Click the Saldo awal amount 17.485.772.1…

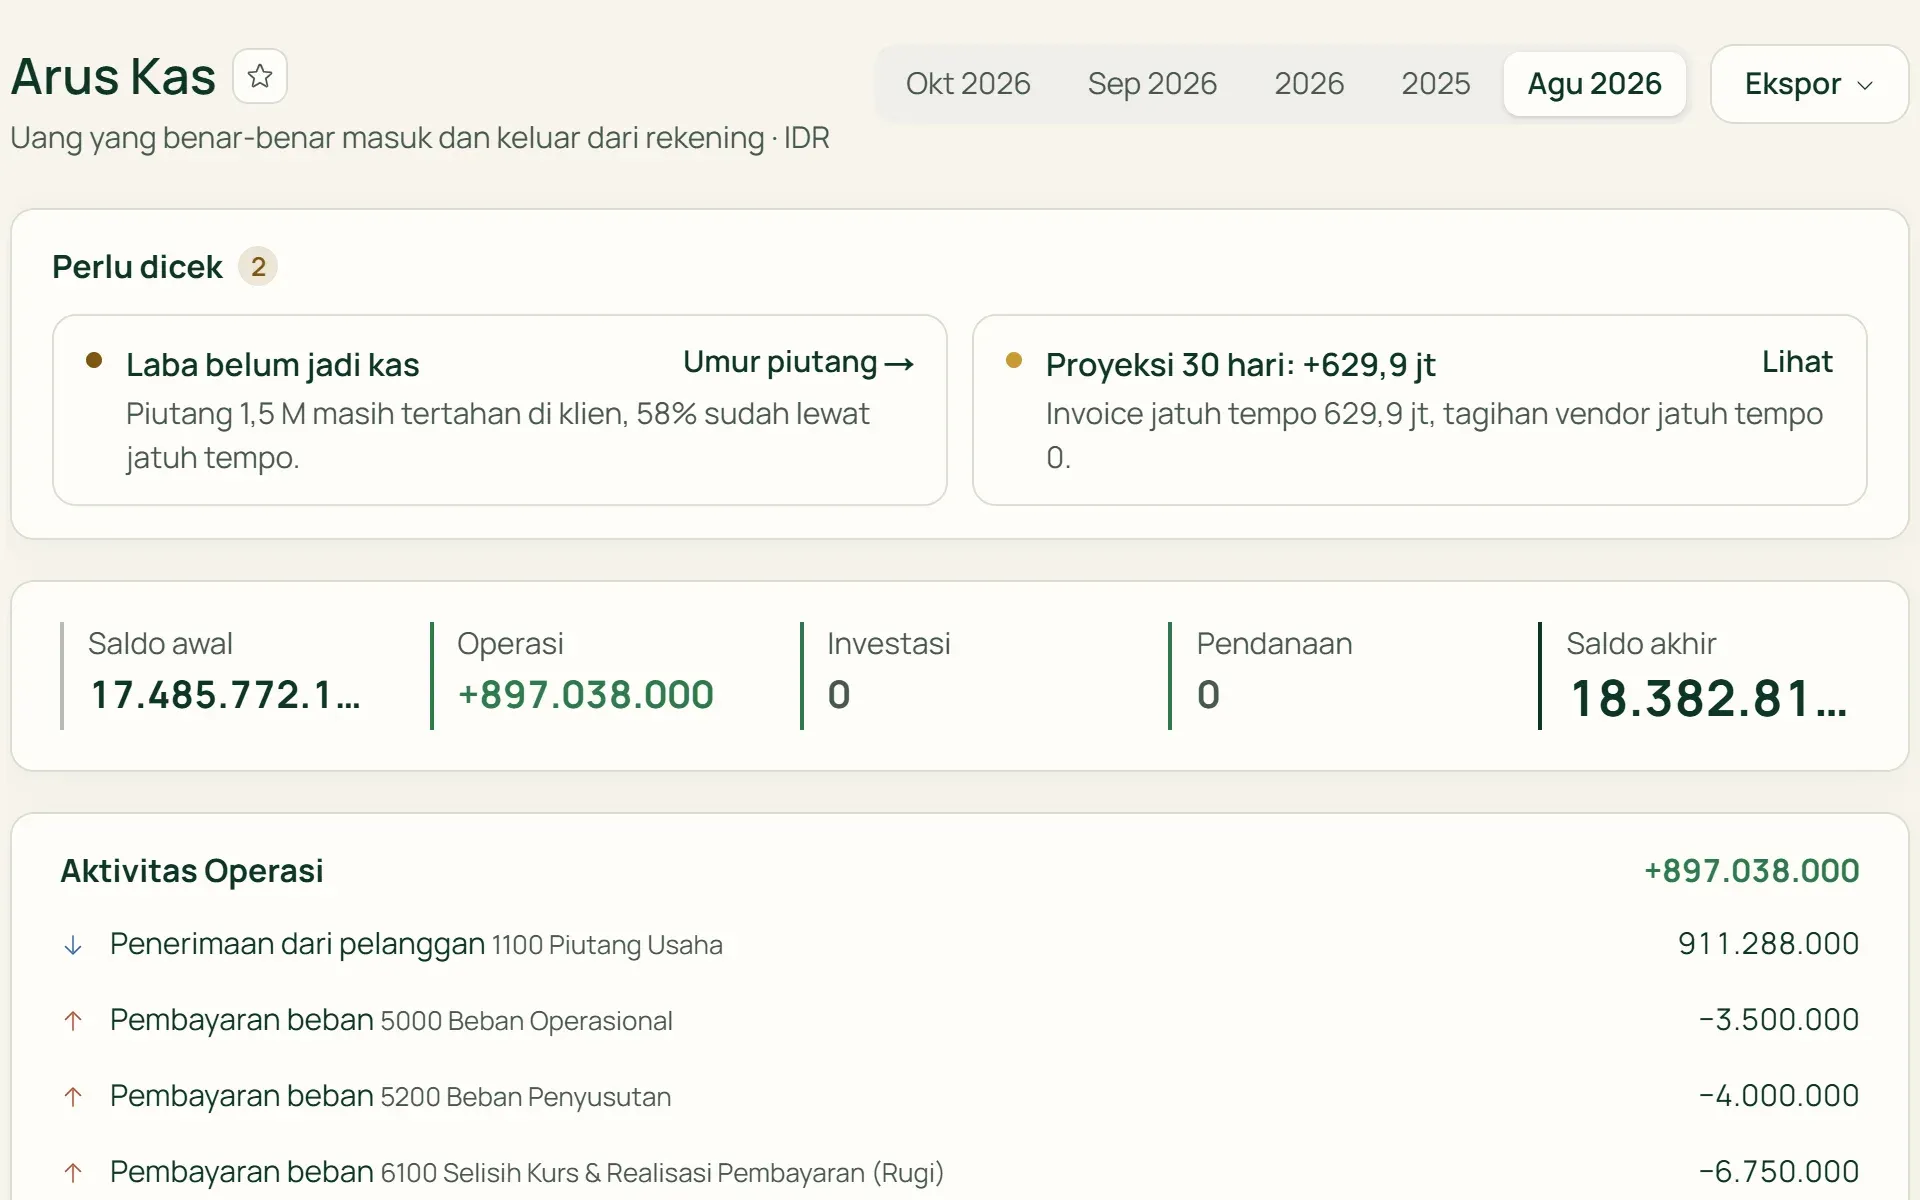[225, 695]
